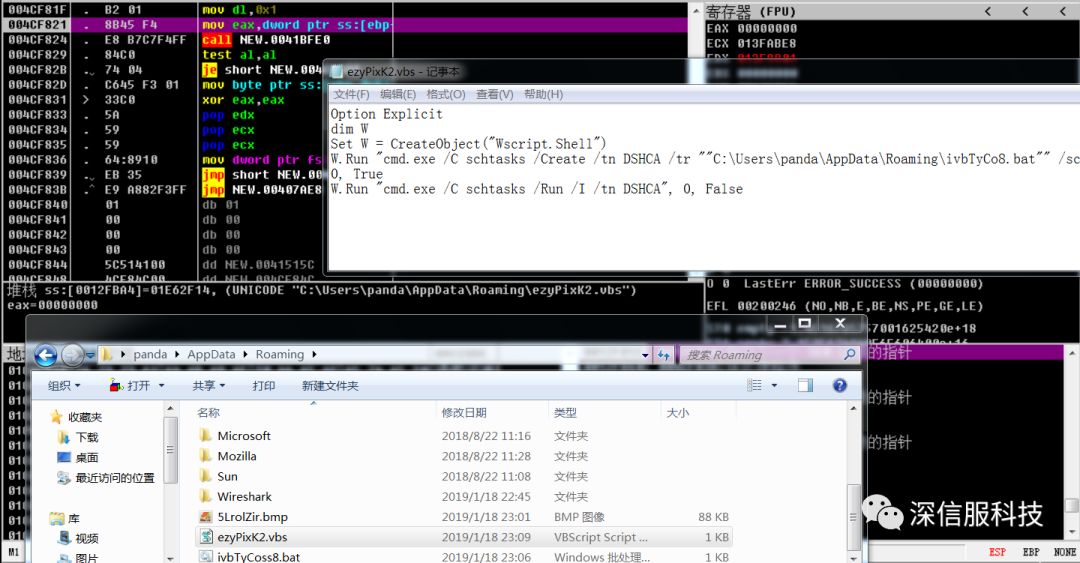The width and height of the screenshot is (1080, 563).
Task: Open Notepad 查看(V) menu
Action: (x=495, y=94)
